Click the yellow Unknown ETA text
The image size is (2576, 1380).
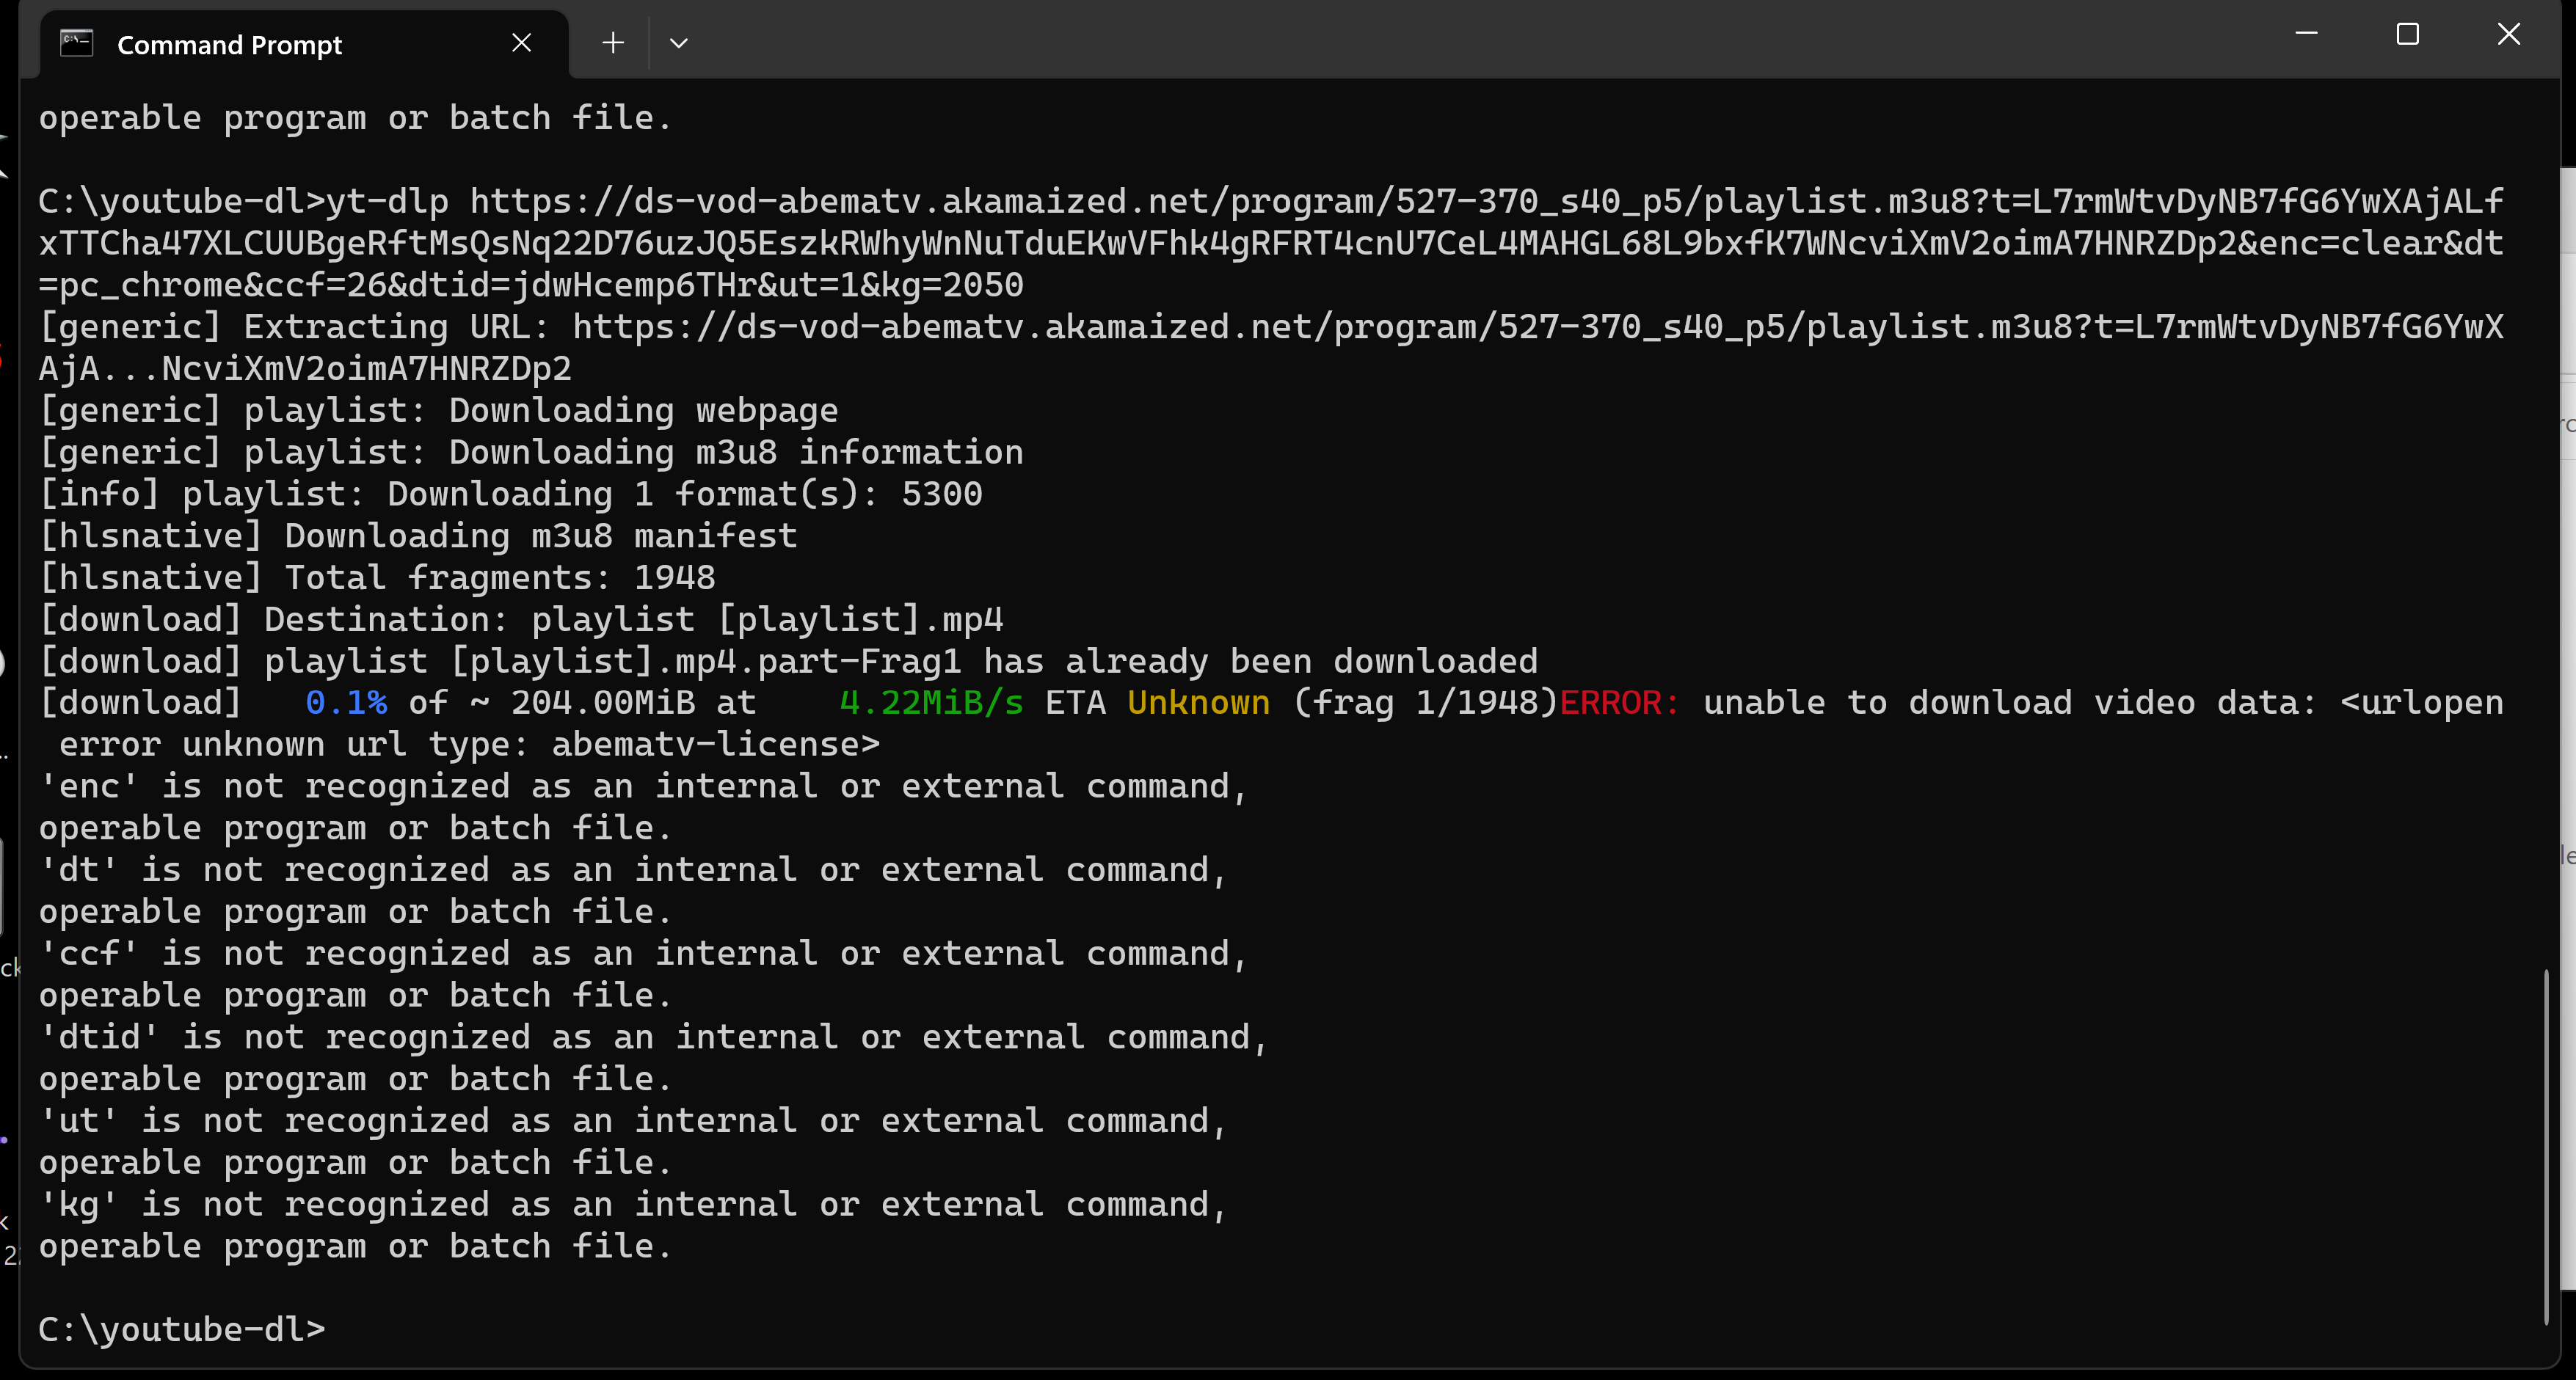pos(1198,703)
